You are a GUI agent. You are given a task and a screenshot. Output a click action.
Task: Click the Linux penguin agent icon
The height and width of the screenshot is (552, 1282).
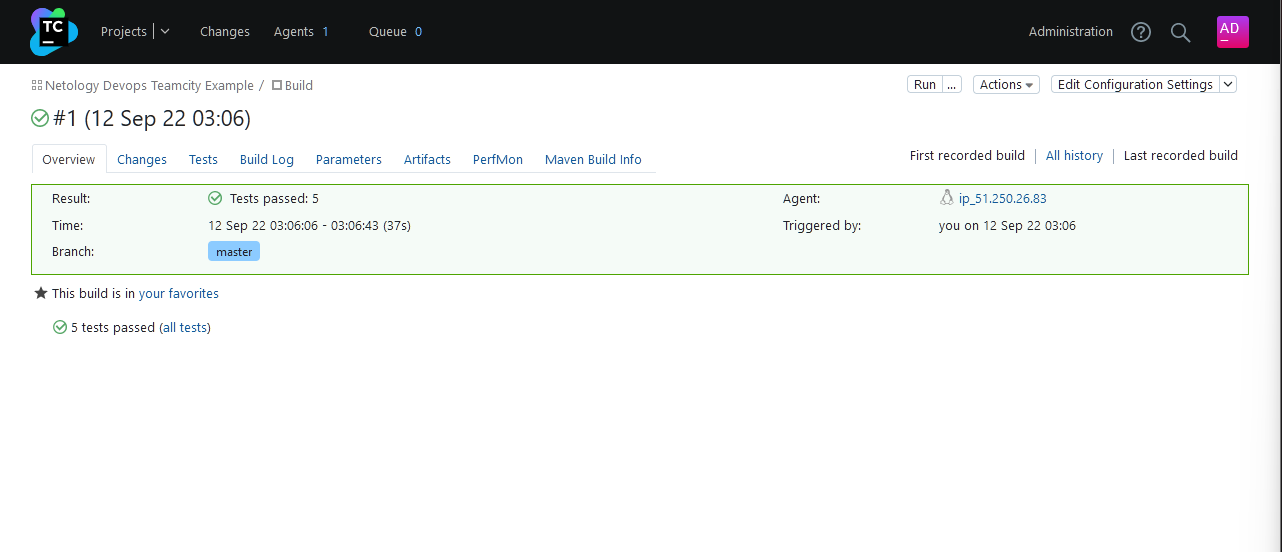(x=946, y=198)
